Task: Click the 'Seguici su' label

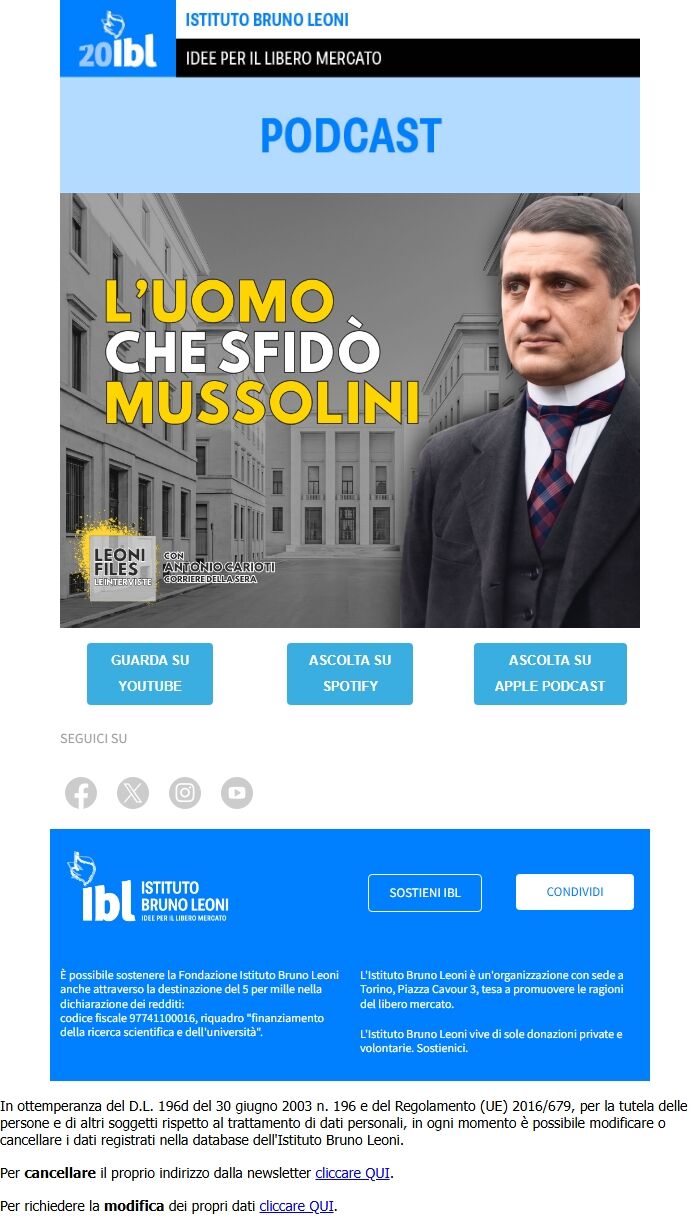Action: coord(93,739)
